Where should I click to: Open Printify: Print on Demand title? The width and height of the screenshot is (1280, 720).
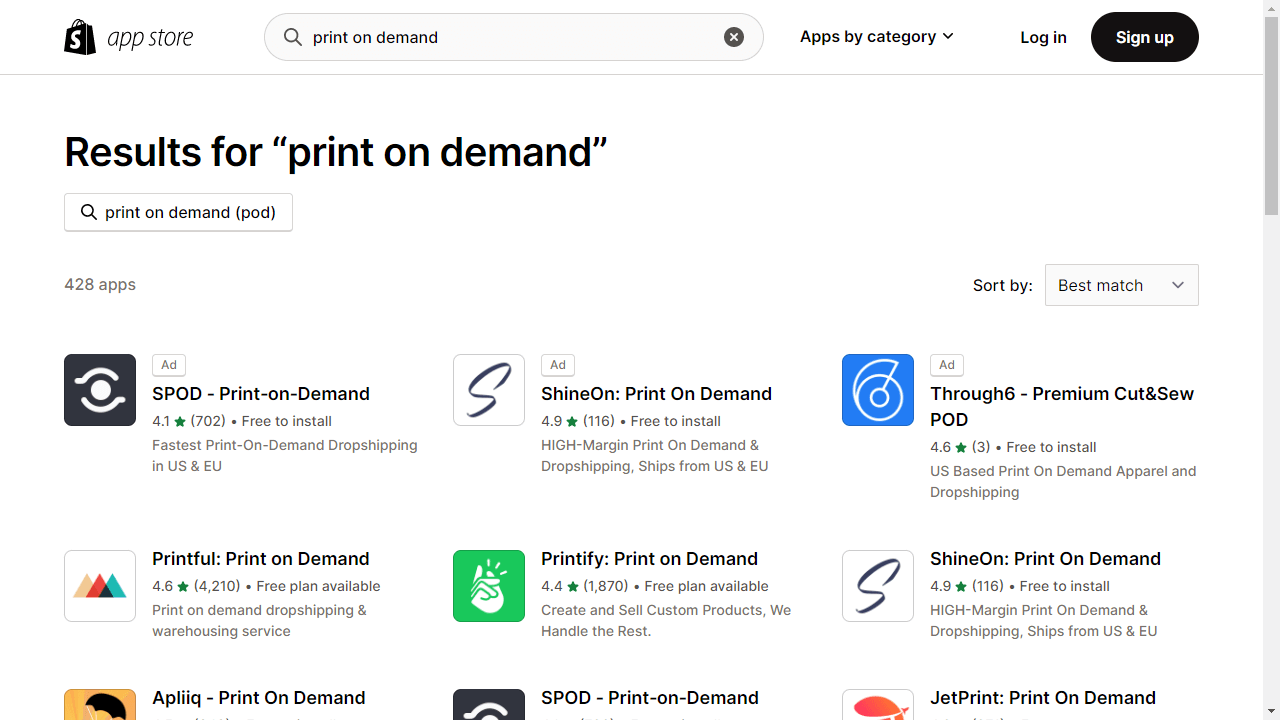click(x=649, y=559)
